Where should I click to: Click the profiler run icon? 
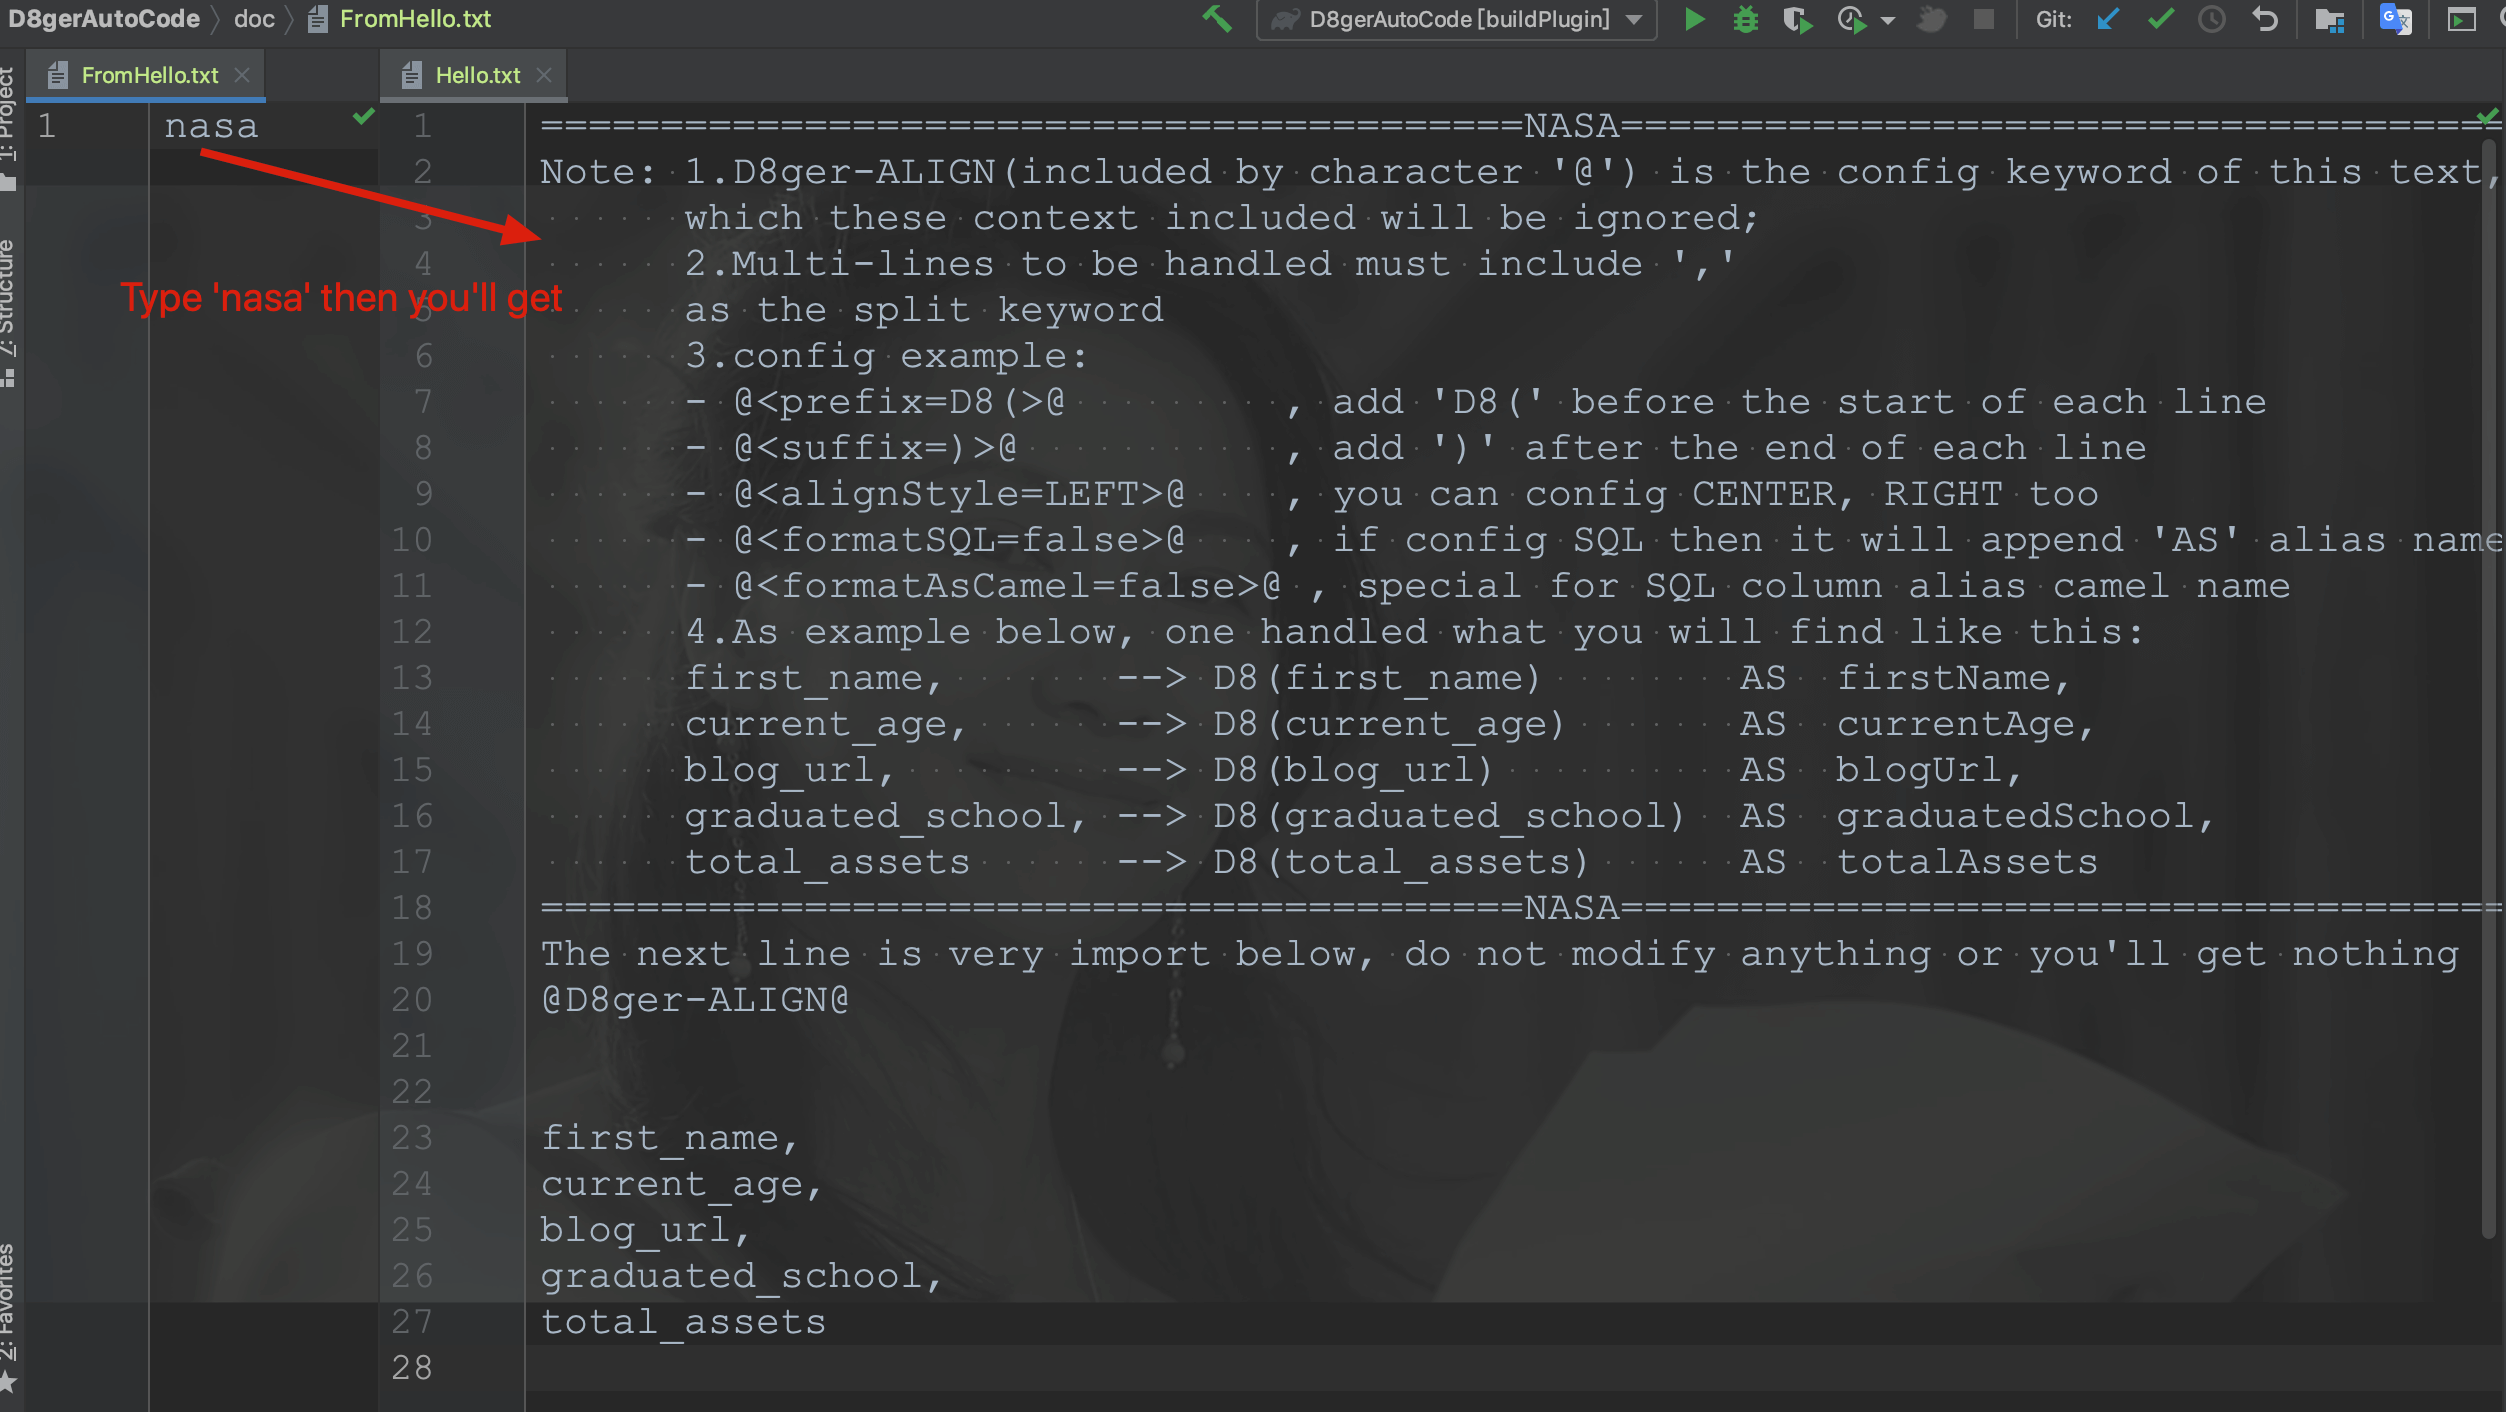click(x=1852, y=19)
